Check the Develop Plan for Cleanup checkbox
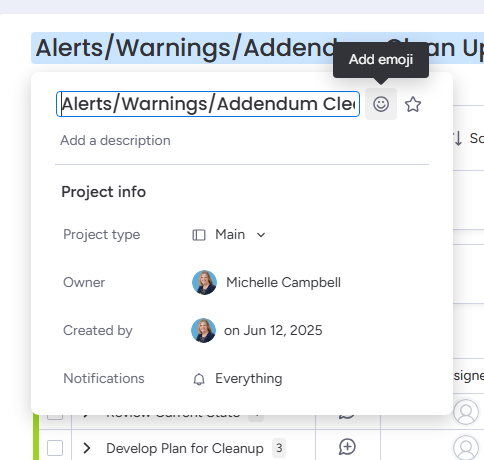Image resolution: width=484 pixels, height=460 pixels. pos(55,448)
